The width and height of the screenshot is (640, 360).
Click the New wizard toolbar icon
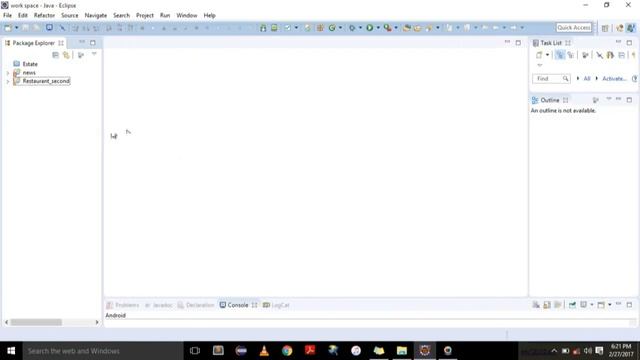click(8, 28)
